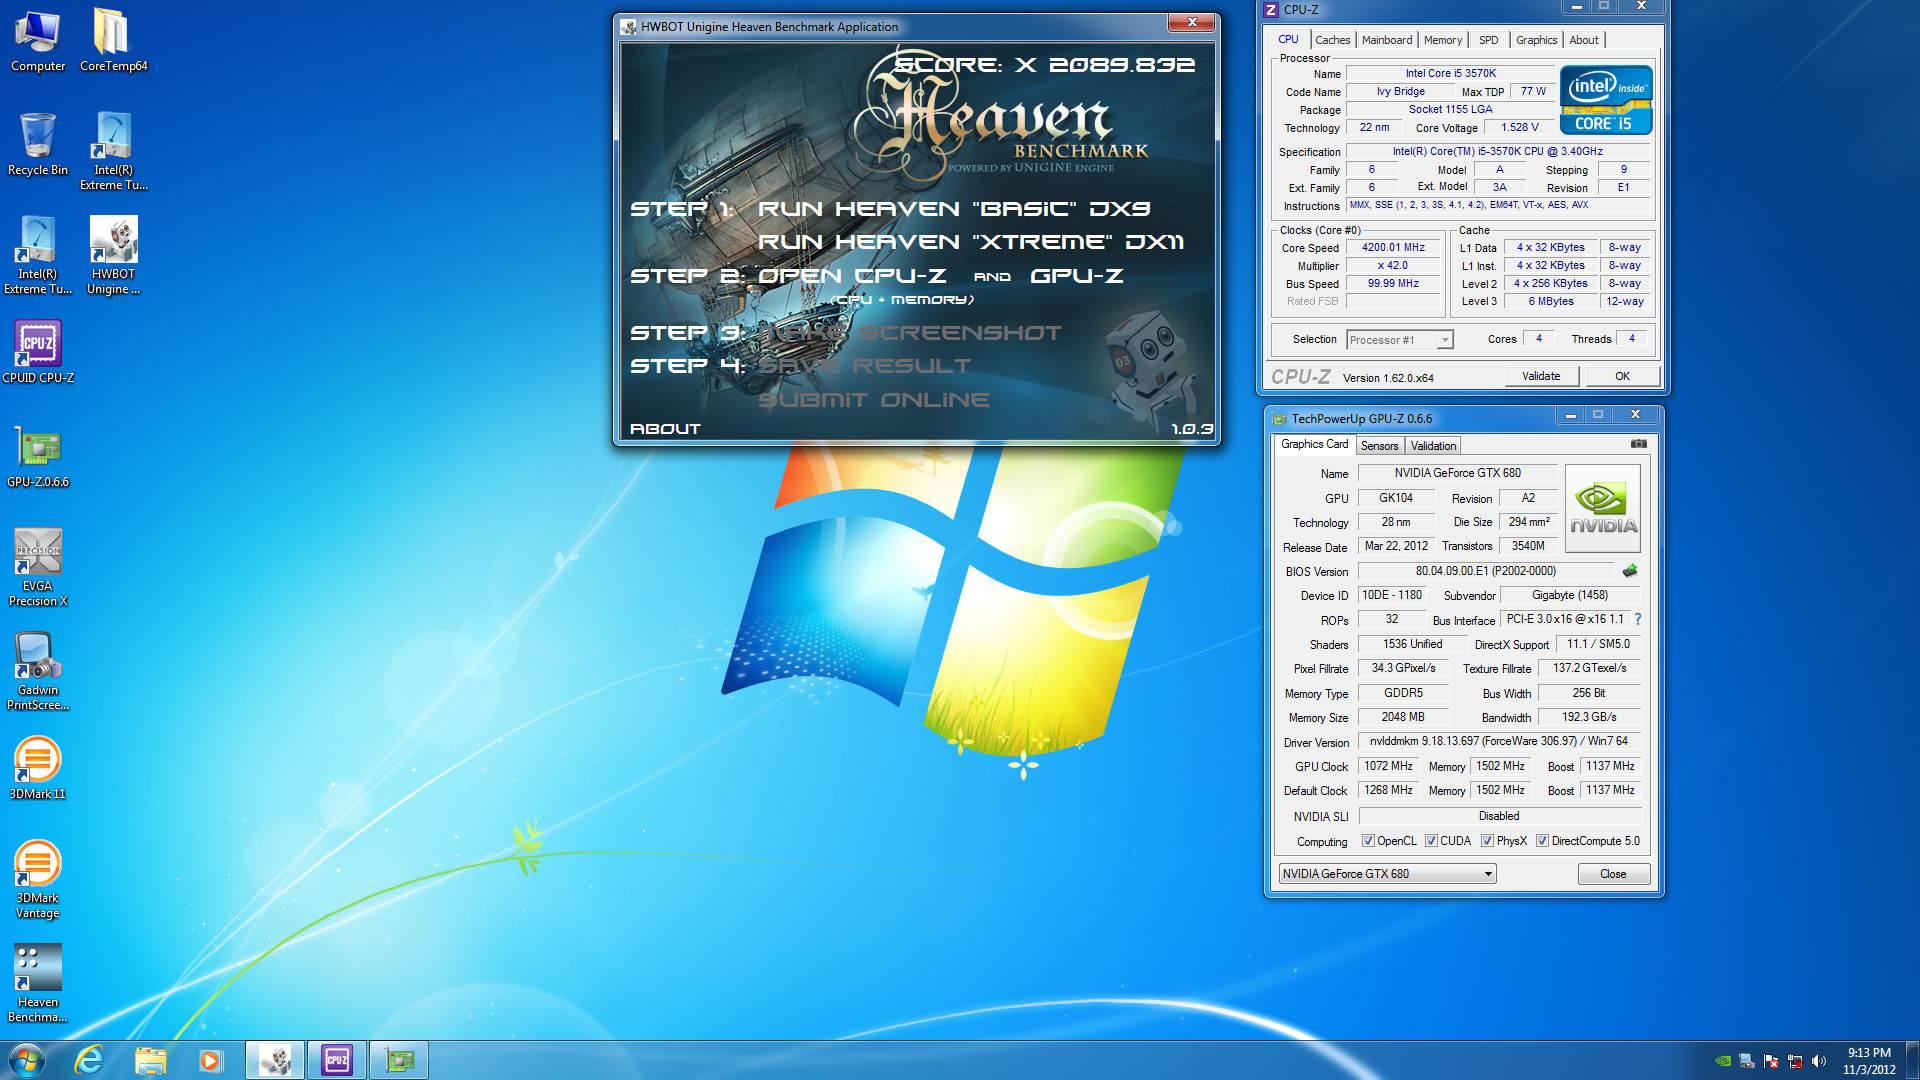Select the GPU-Z.0.6.6 desktop icon
The image size is (1920, 1080).
[38, 456]
